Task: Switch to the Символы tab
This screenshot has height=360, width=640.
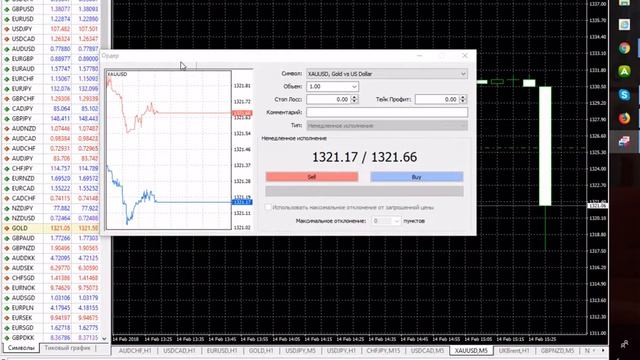Action: coord(21,348)
